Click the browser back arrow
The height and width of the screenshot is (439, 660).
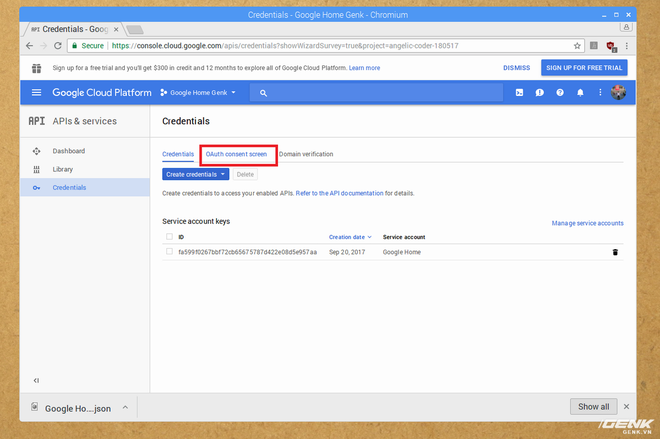[x=29, y=45]
